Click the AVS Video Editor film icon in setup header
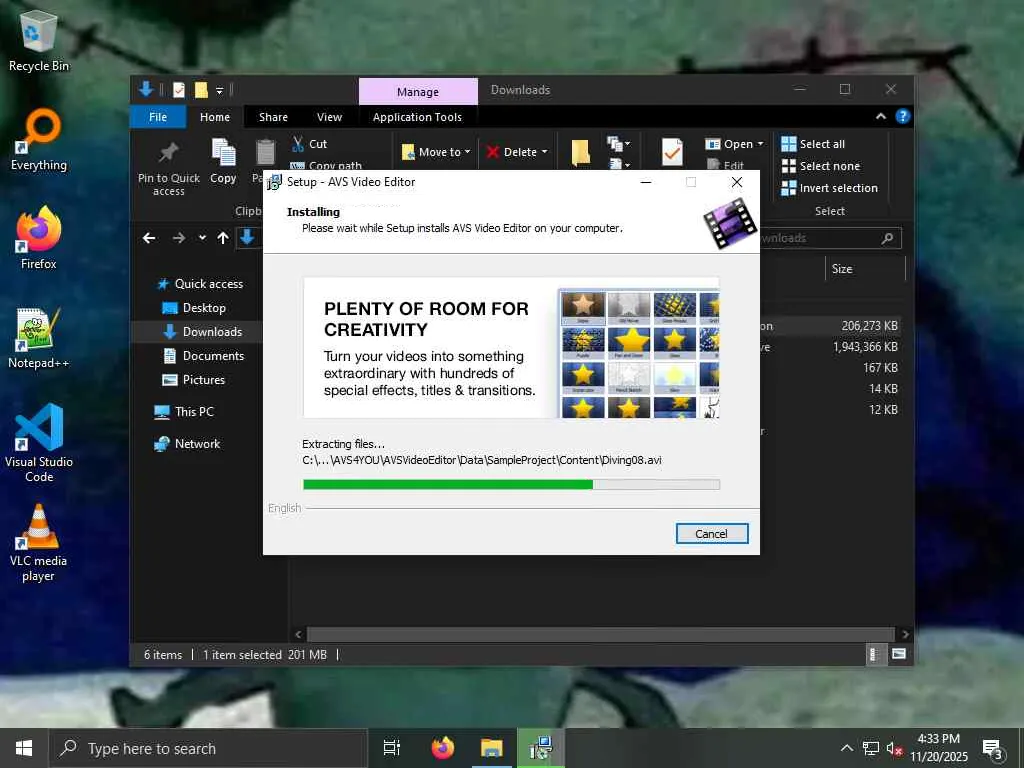 (x=729, y=223)
